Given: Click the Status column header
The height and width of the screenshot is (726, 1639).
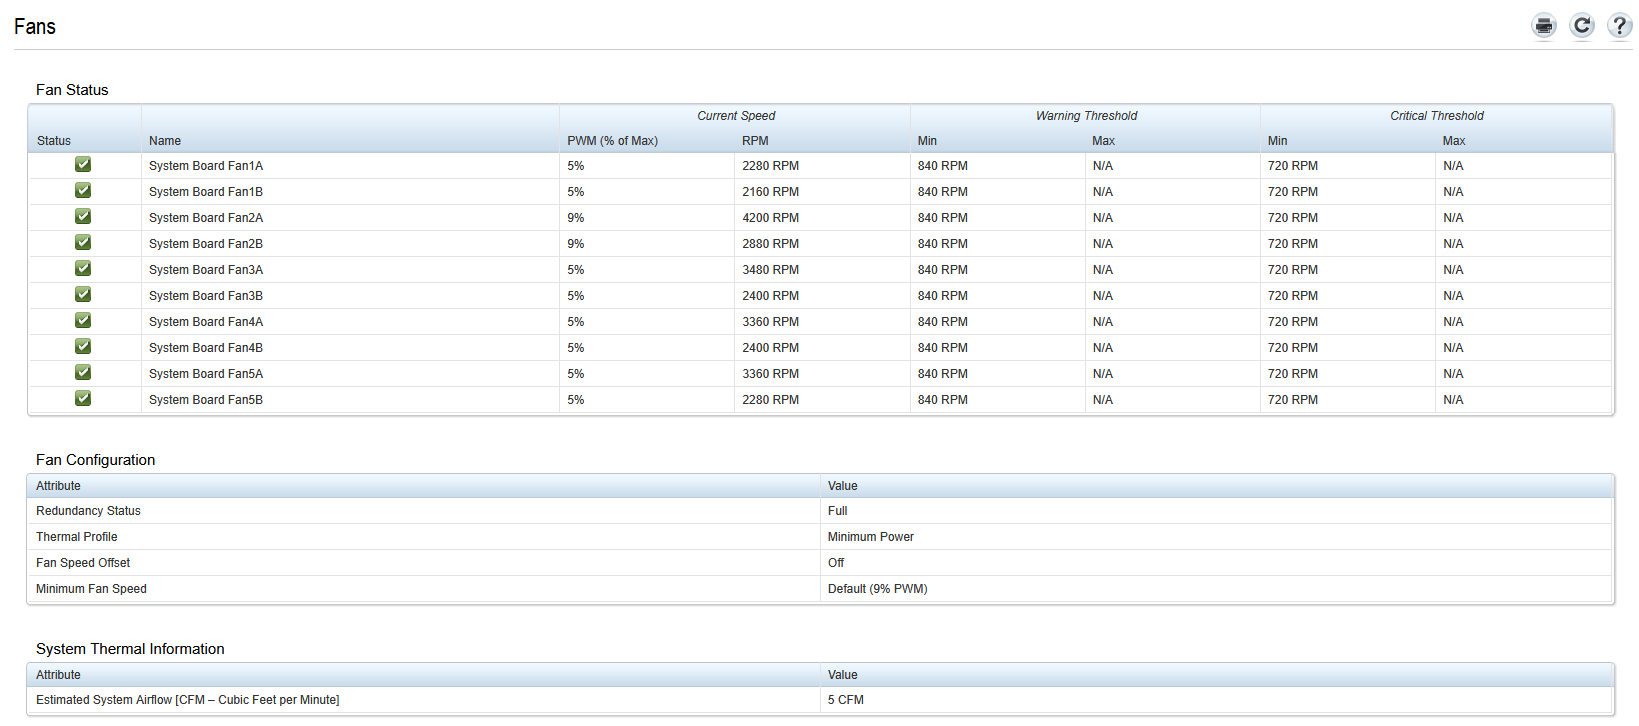Looking at the screenshot, I should click(x=54, y=141).
